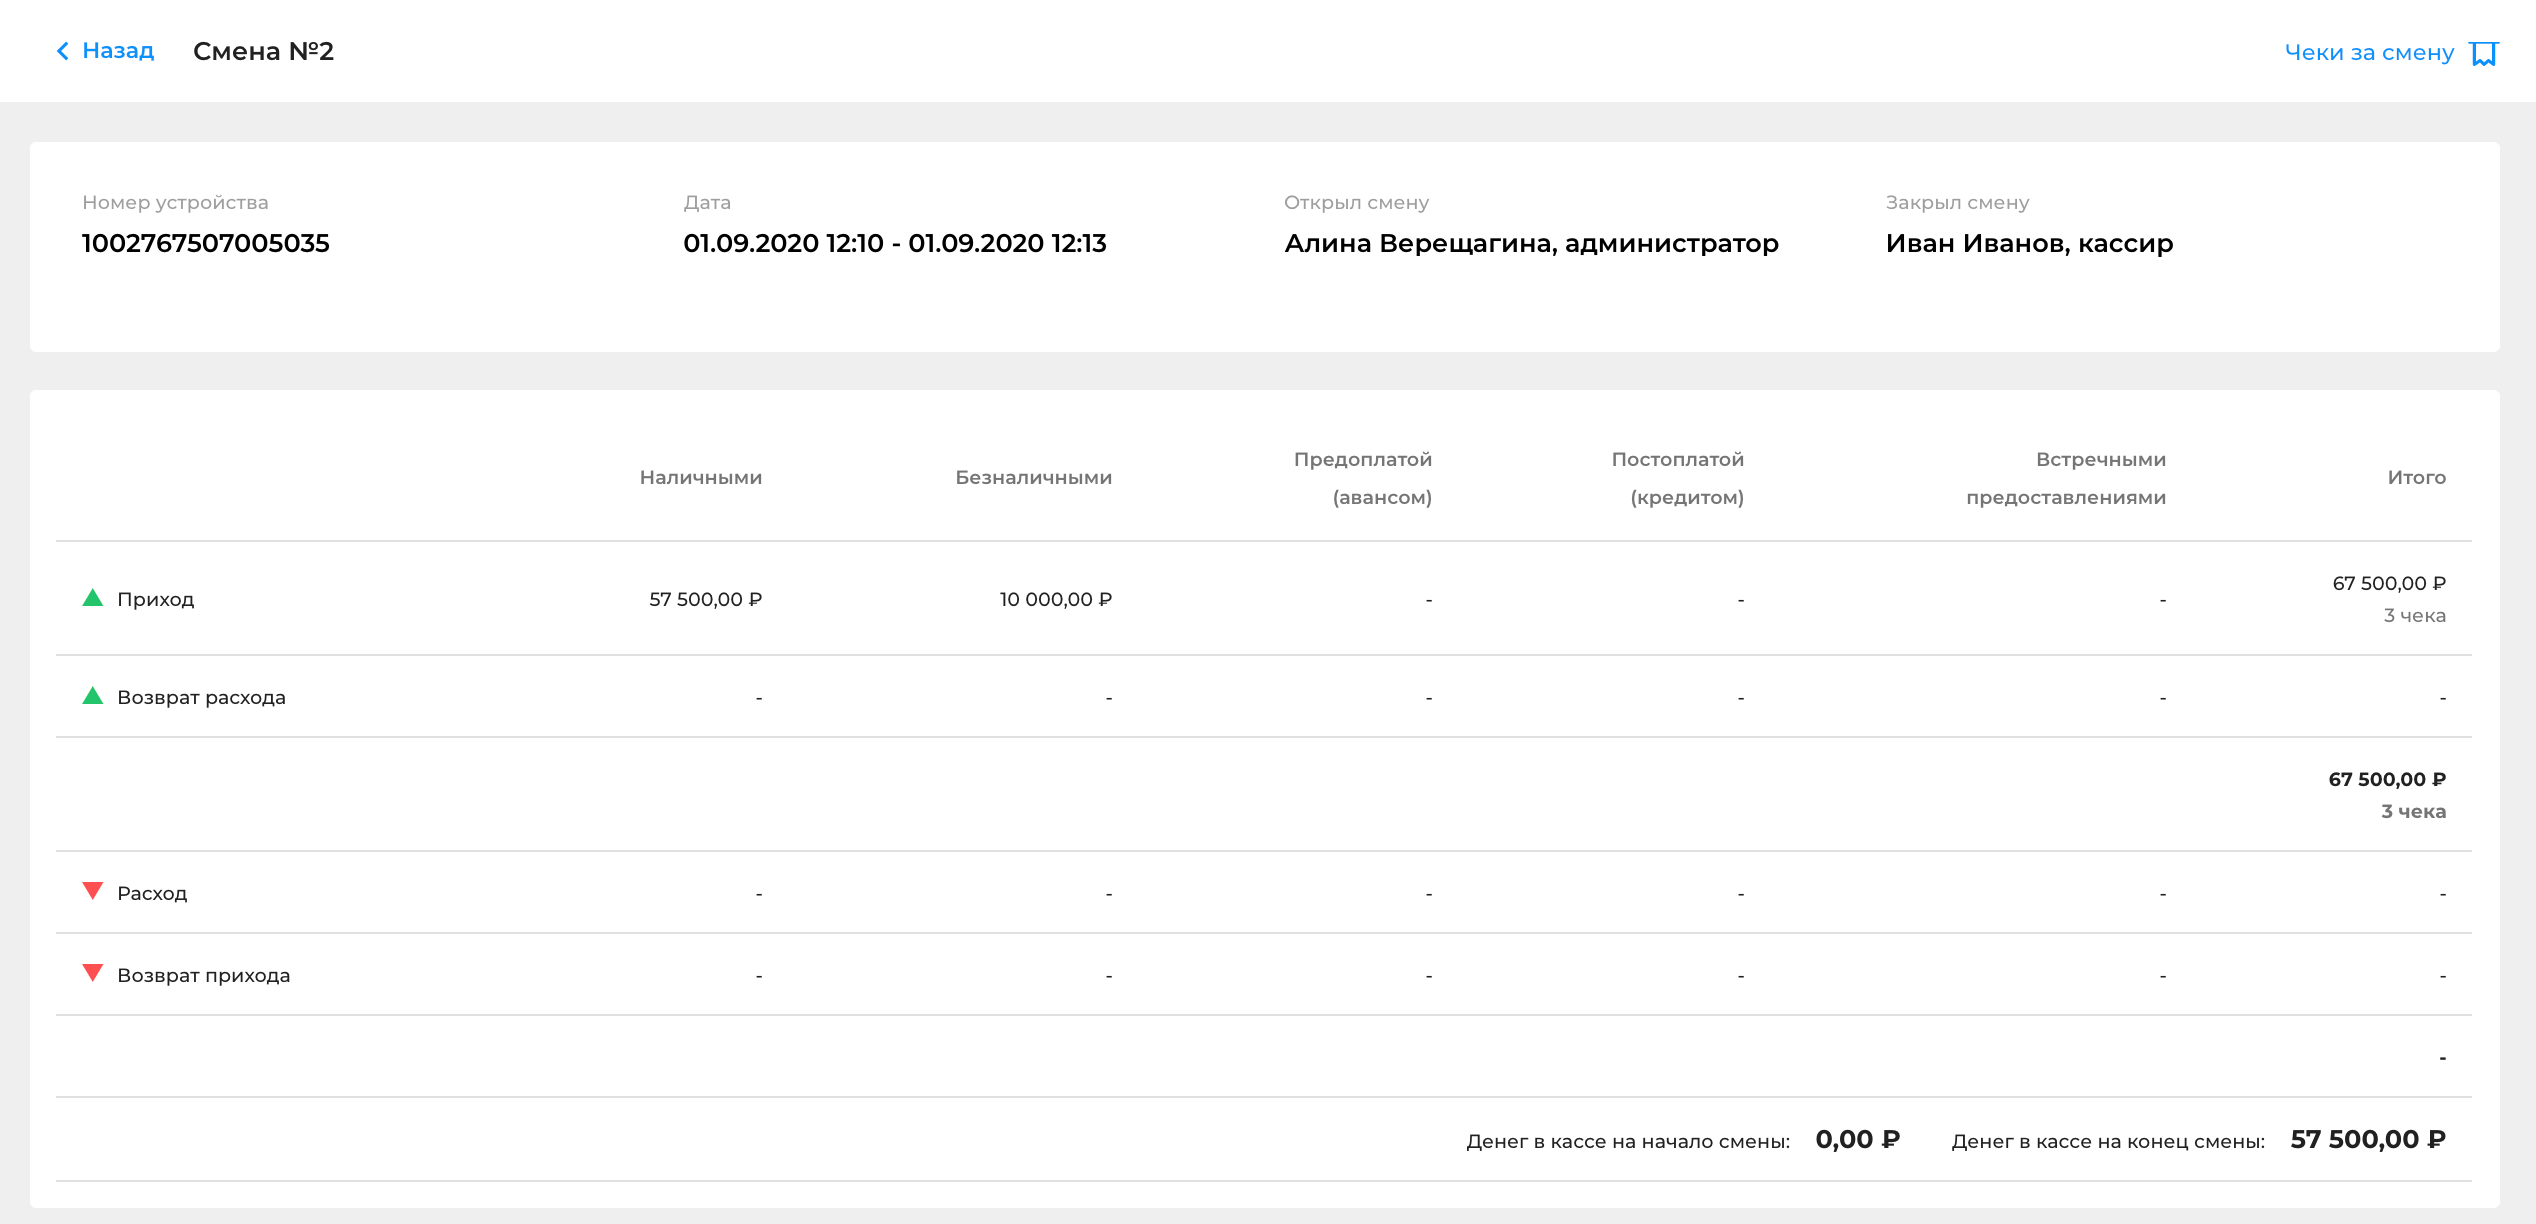This screenshot has width=2536, height=1224.
Task: Go back via Назад link
Action: [117, 51]
